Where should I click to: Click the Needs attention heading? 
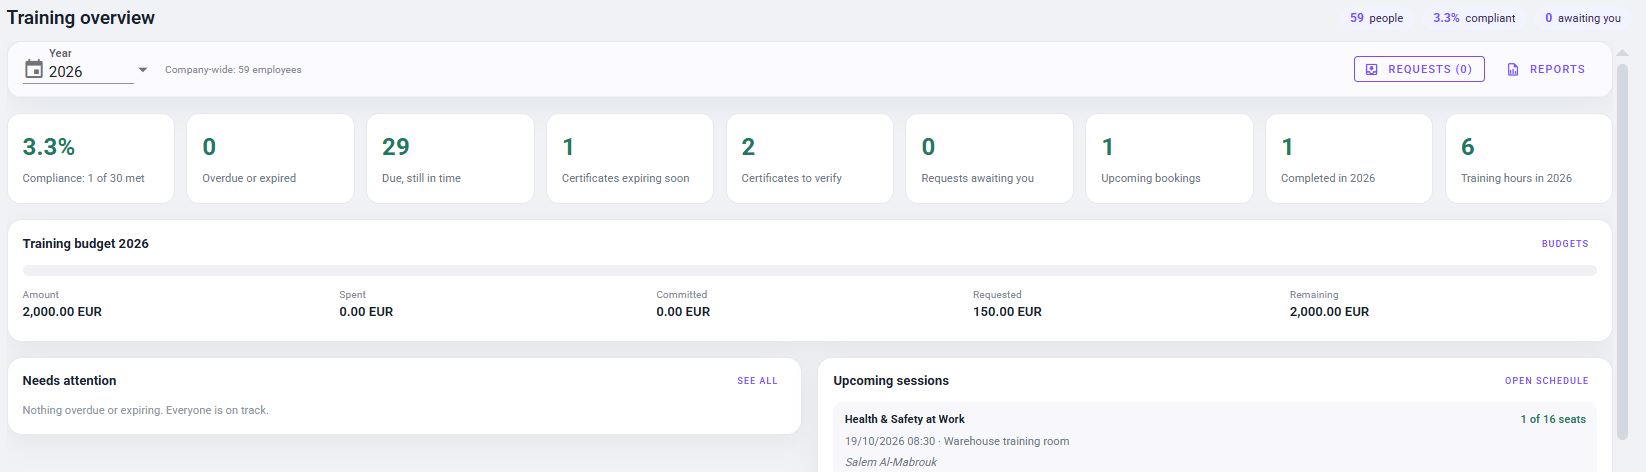pos(69,381)
